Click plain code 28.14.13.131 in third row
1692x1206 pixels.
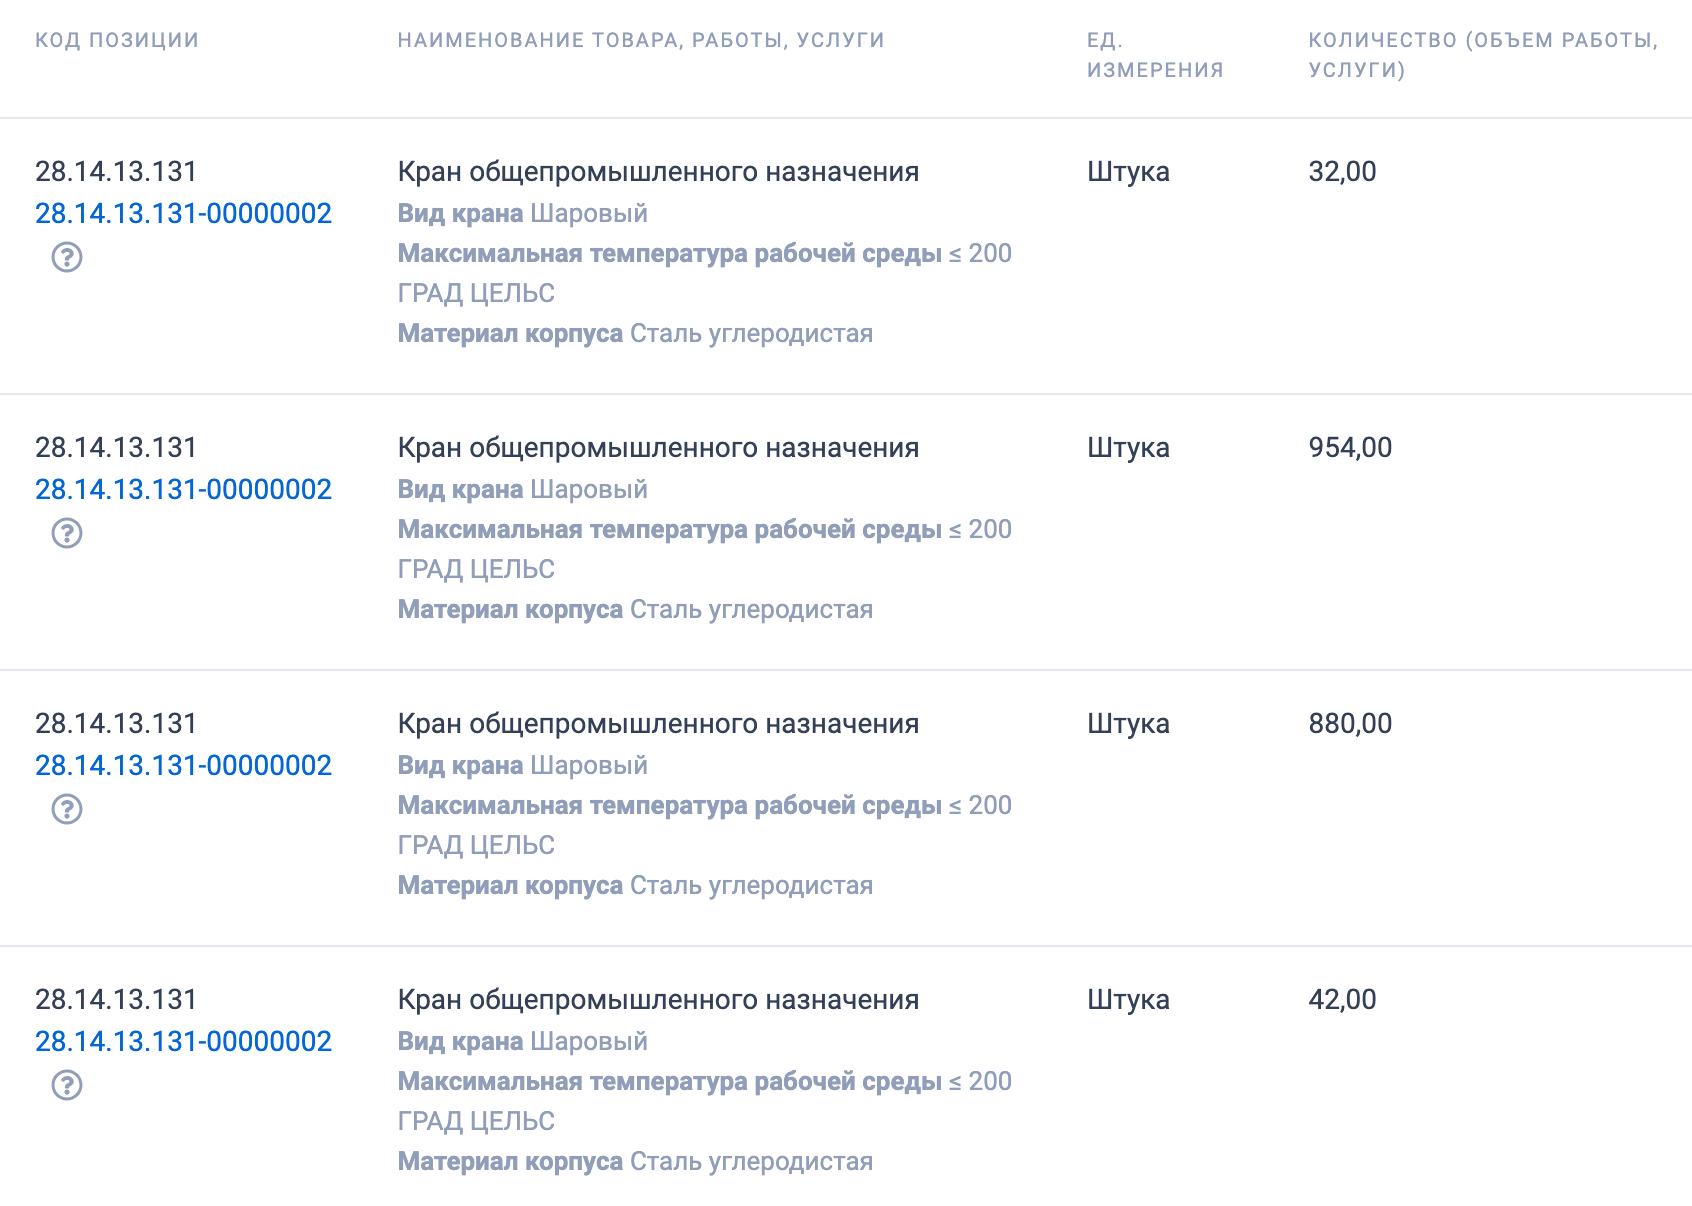click(116, 724)
